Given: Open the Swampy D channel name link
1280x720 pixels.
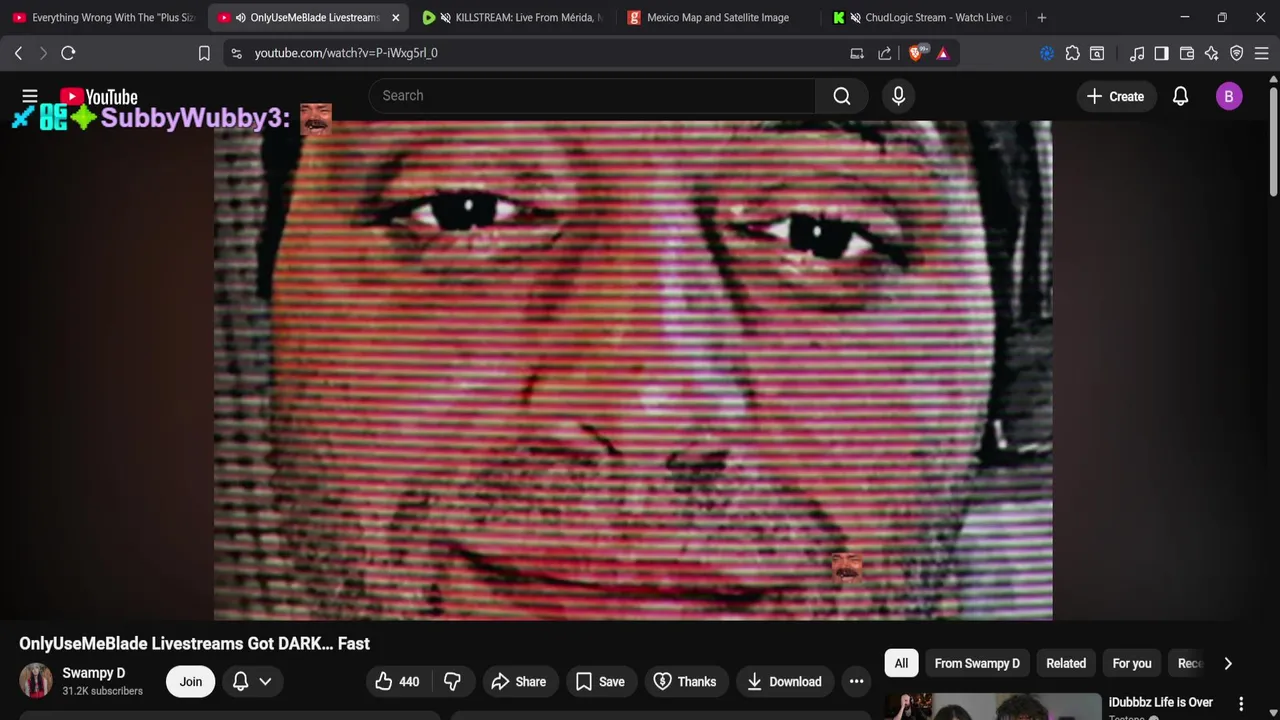Looking at the screenshot, I should [93, 673].
